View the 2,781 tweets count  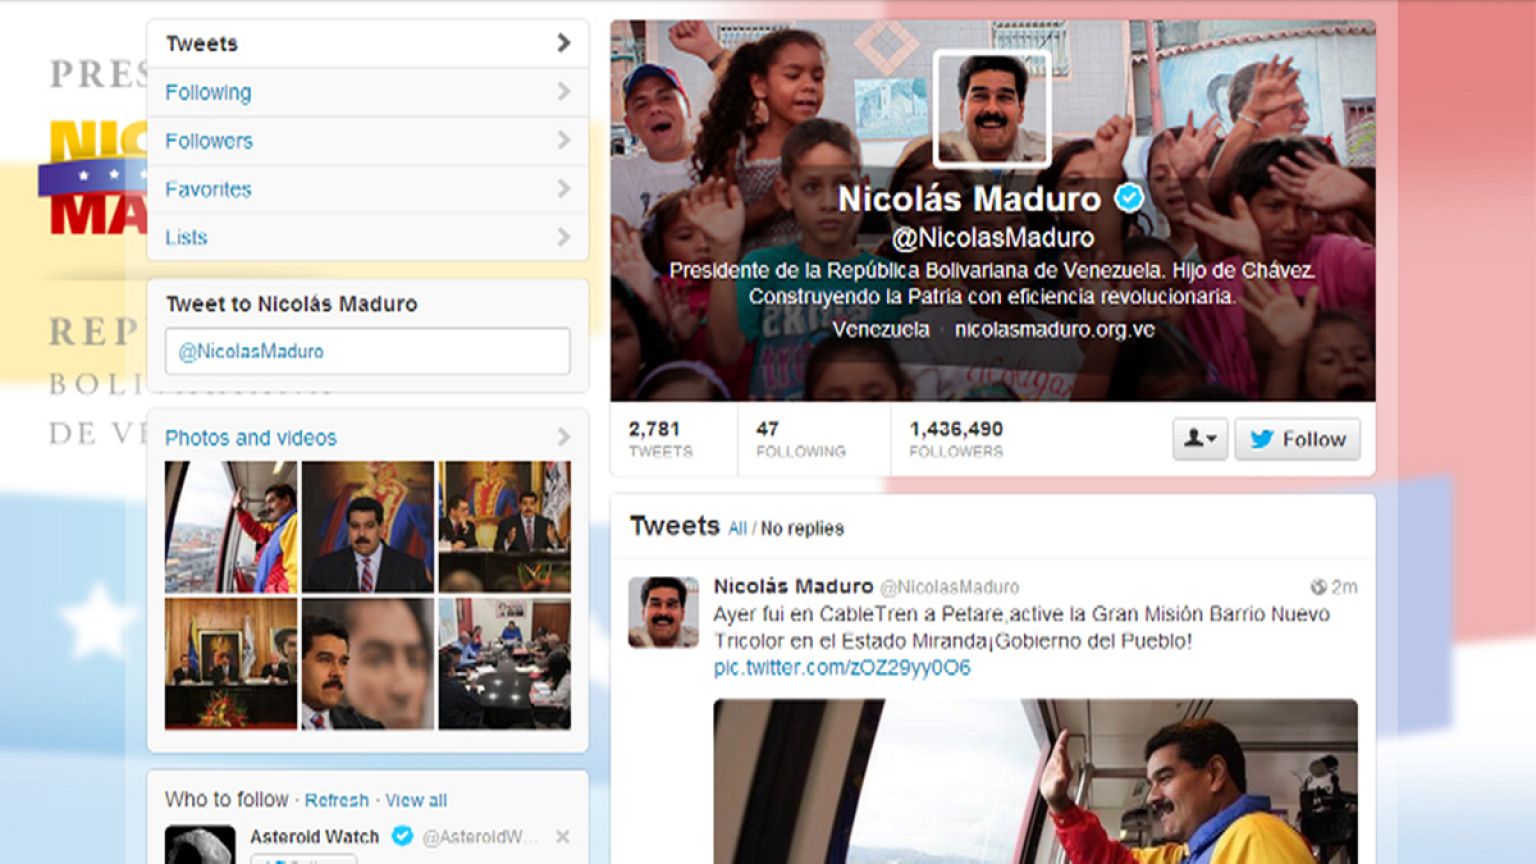pyautogui.click(x=660, y=439)
